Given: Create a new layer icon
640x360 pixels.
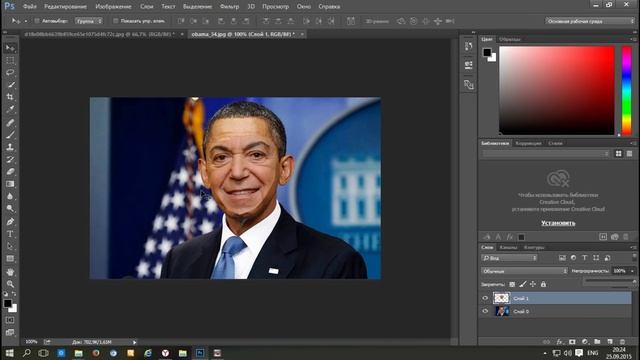Looking at the screenshot, I should pyautogui.click(x=610, y=342).
